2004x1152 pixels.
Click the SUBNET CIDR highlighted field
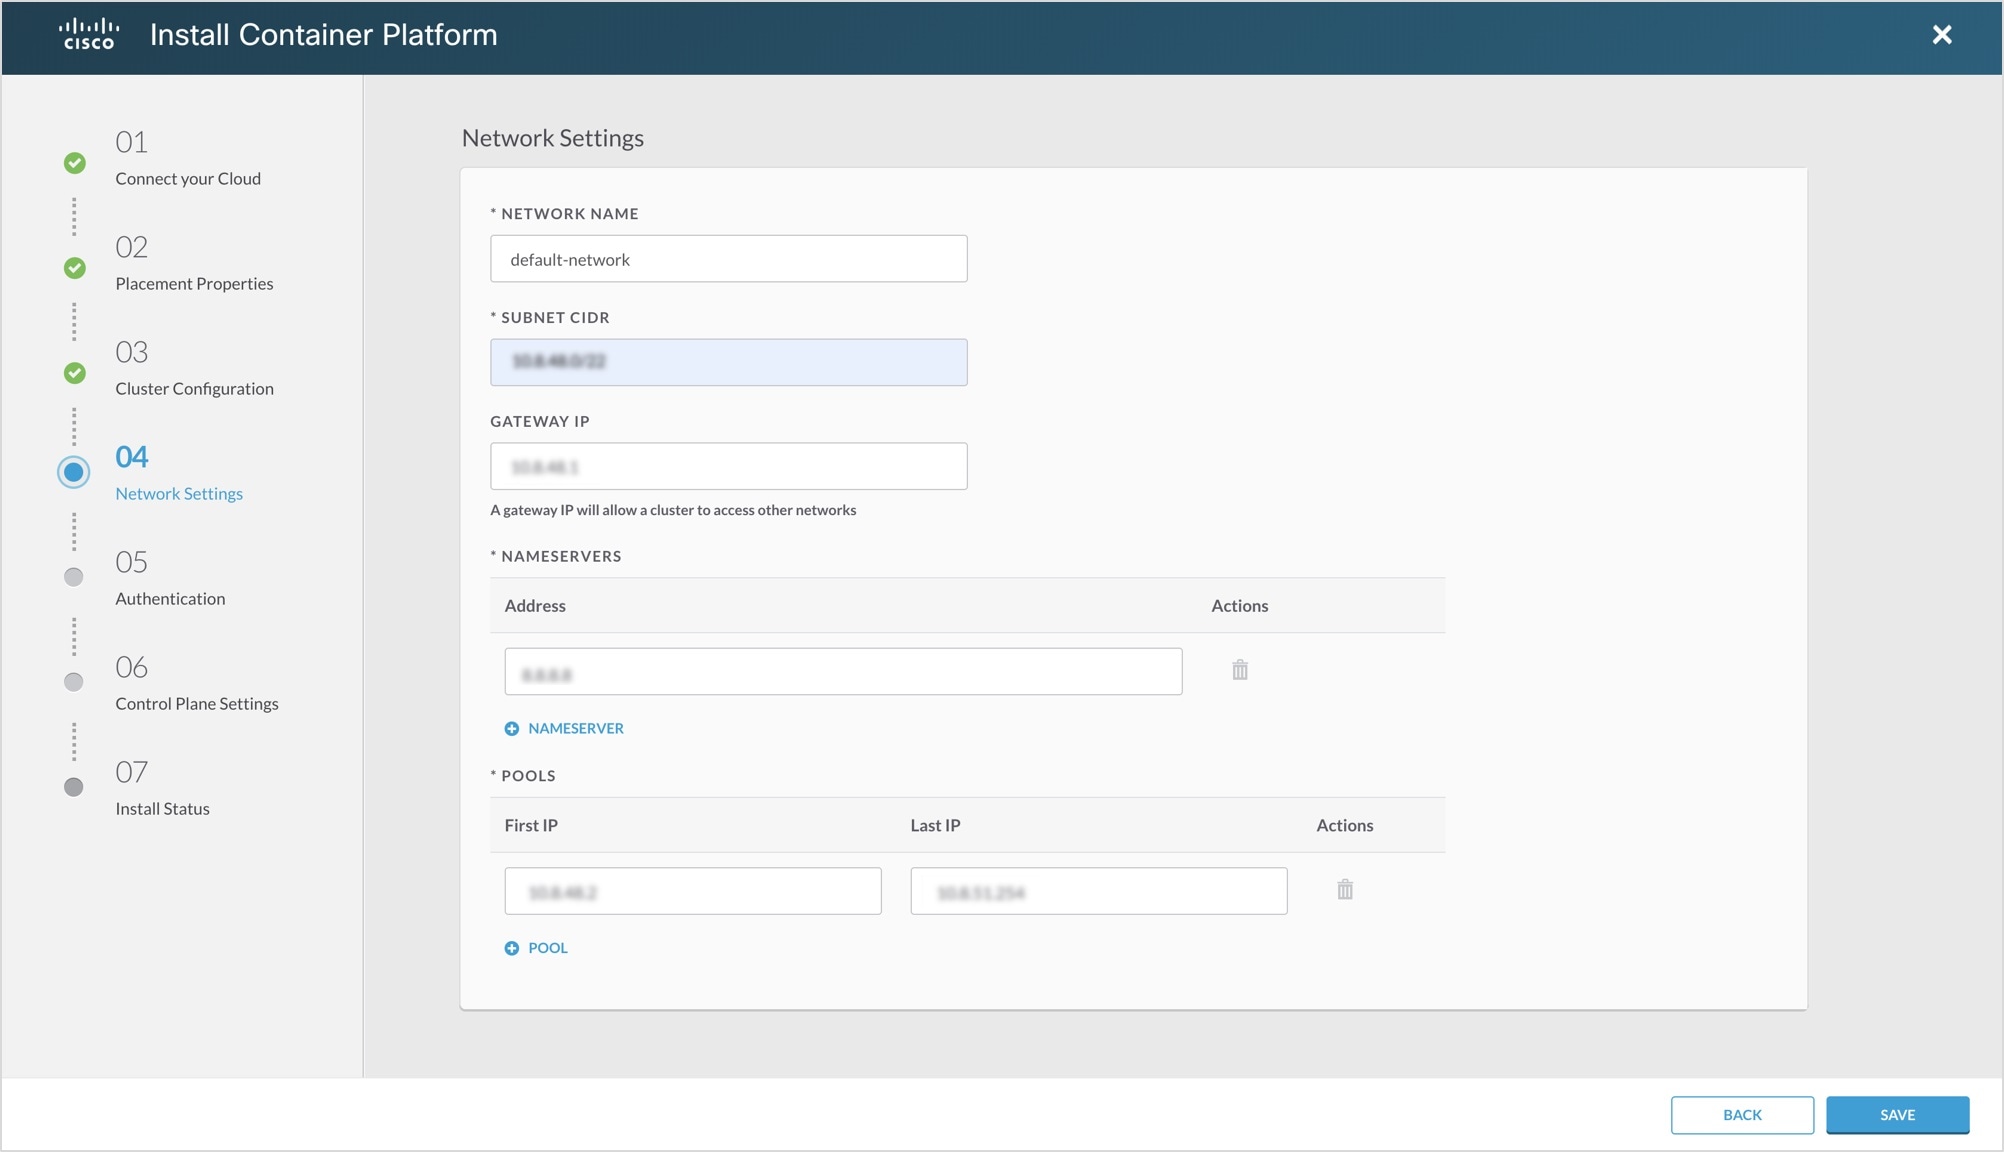728,362
